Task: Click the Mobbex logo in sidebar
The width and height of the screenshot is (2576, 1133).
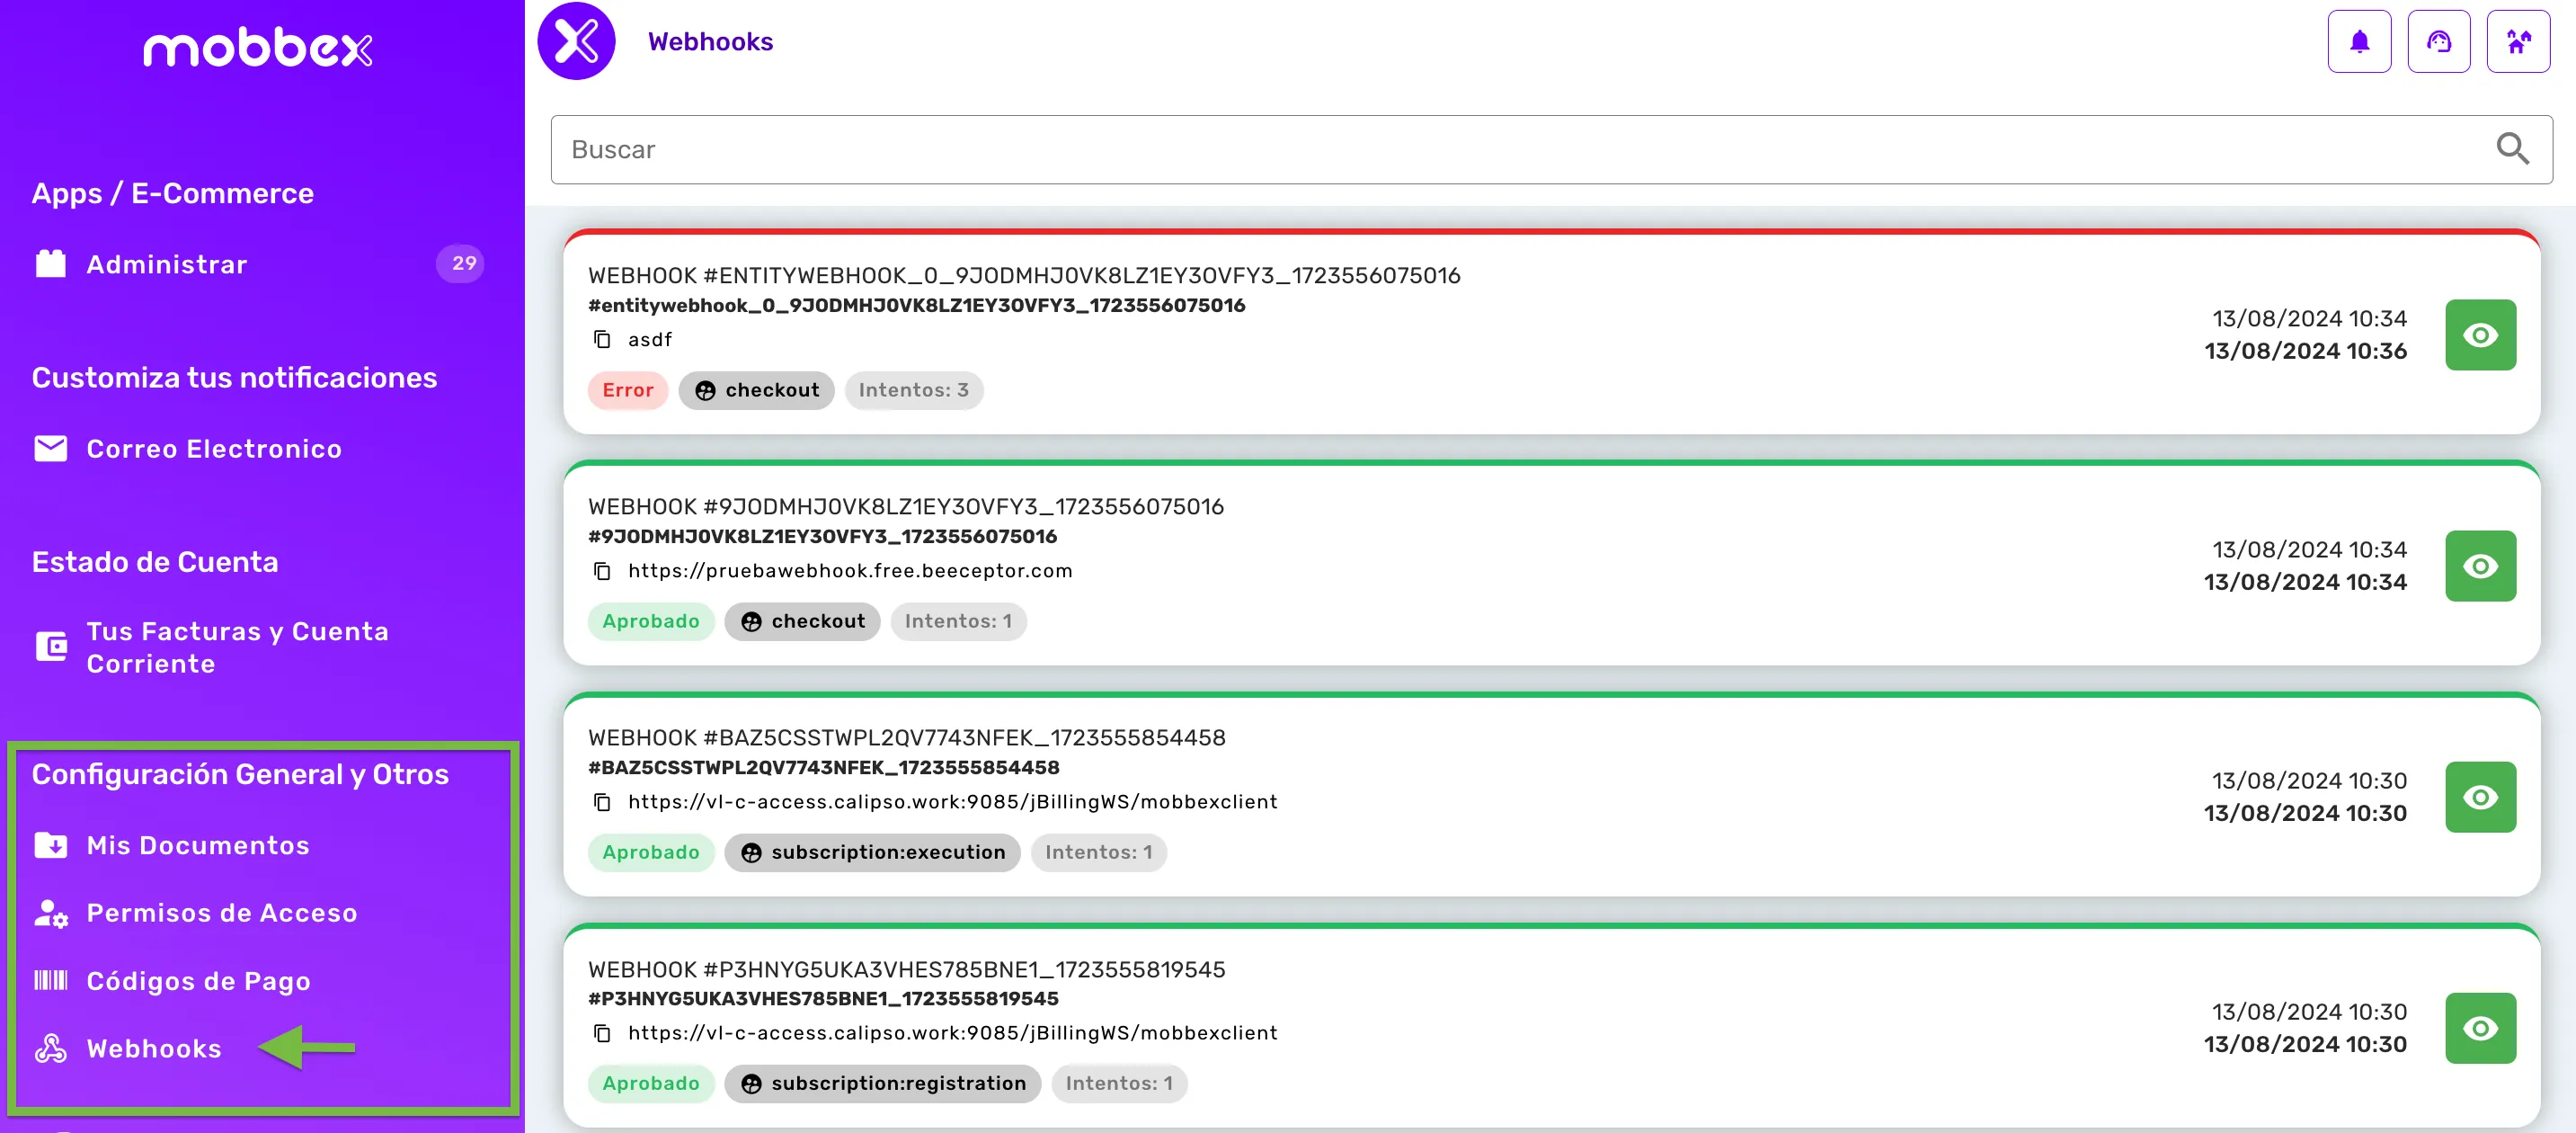Action: tap(258, 48)
